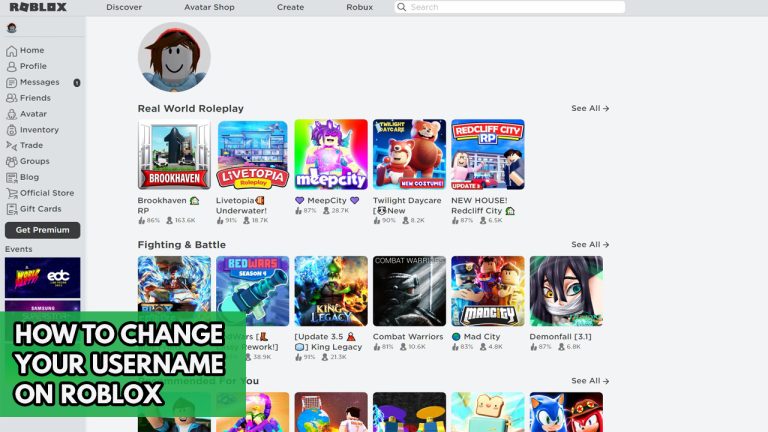Open the Official Store cart icon

click(x=11, y=193)
